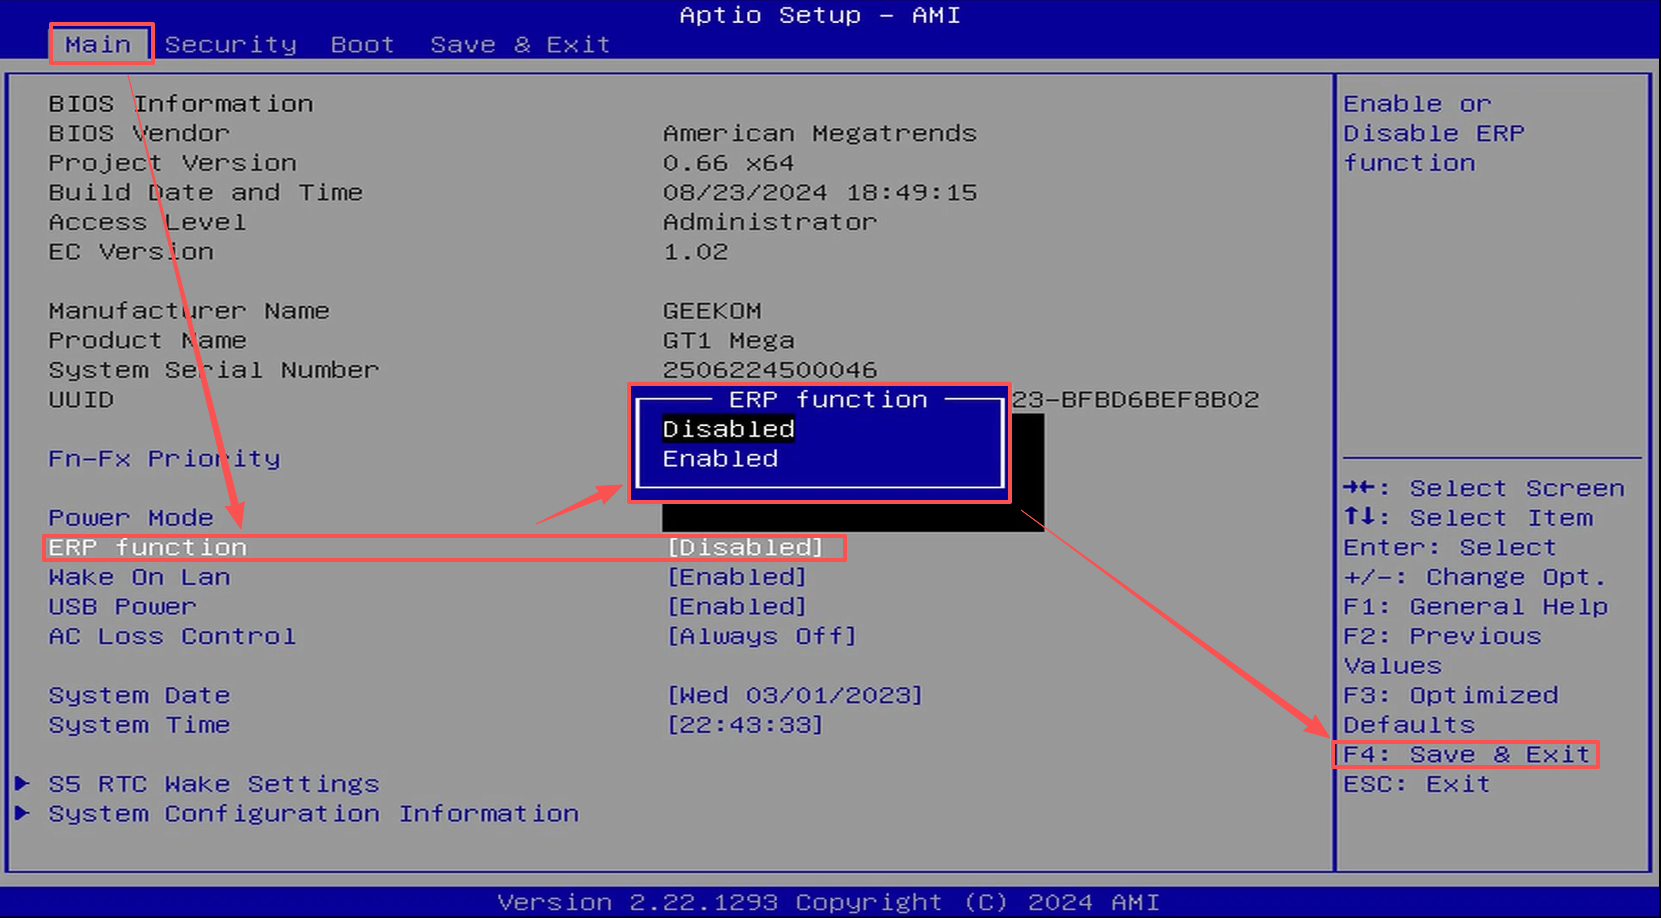Edit the System Date field
1661x918 pixels.
(x=794, y=695)
